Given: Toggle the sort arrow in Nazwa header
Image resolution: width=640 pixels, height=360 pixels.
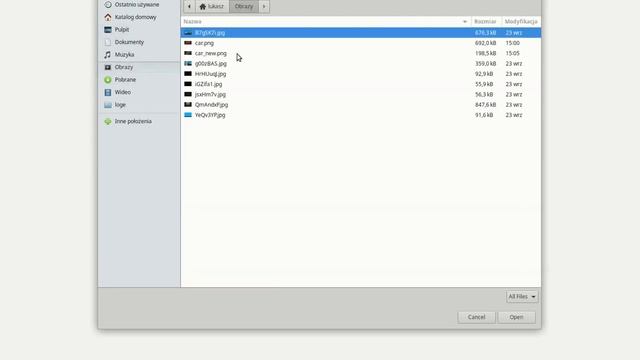Looking at the screenshot, I should click(464, 22).
